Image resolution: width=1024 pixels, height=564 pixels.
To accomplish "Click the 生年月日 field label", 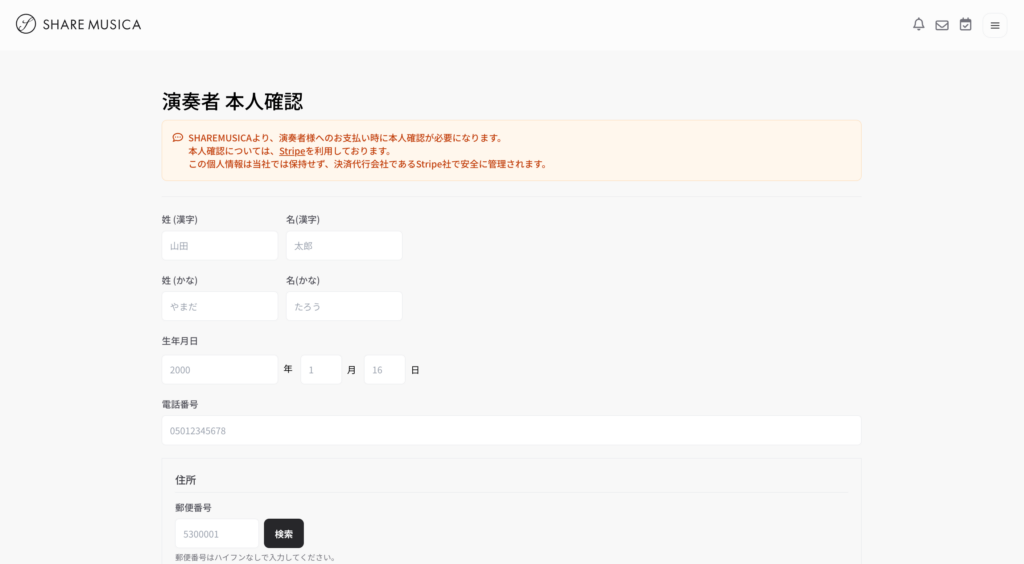I will 180,341.
